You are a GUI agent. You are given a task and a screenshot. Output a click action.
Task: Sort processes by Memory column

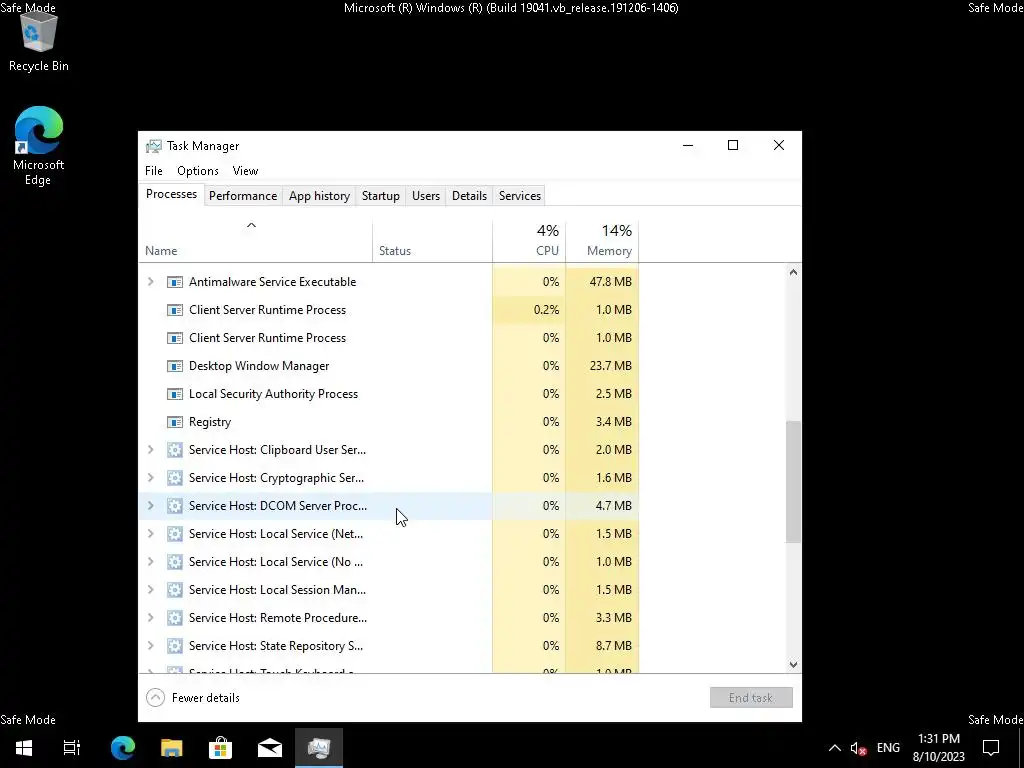coord(602,242)
